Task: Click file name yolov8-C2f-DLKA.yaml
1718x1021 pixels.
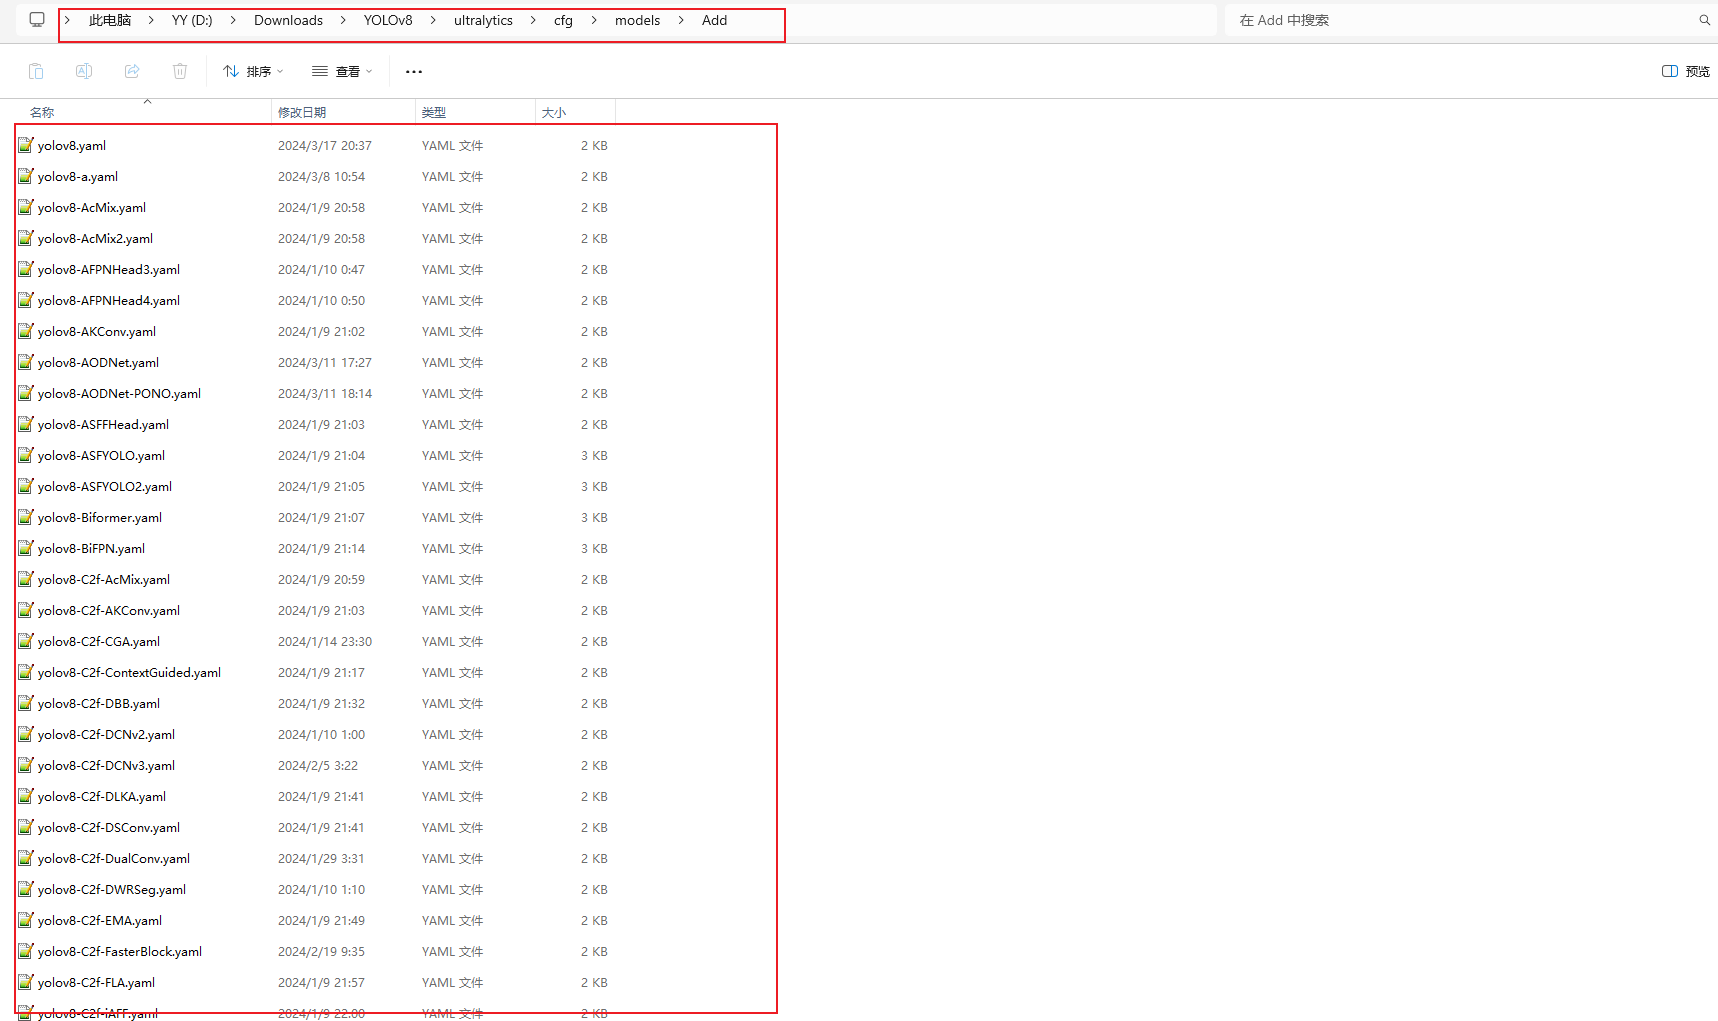Action: click(x=102, y=796)
